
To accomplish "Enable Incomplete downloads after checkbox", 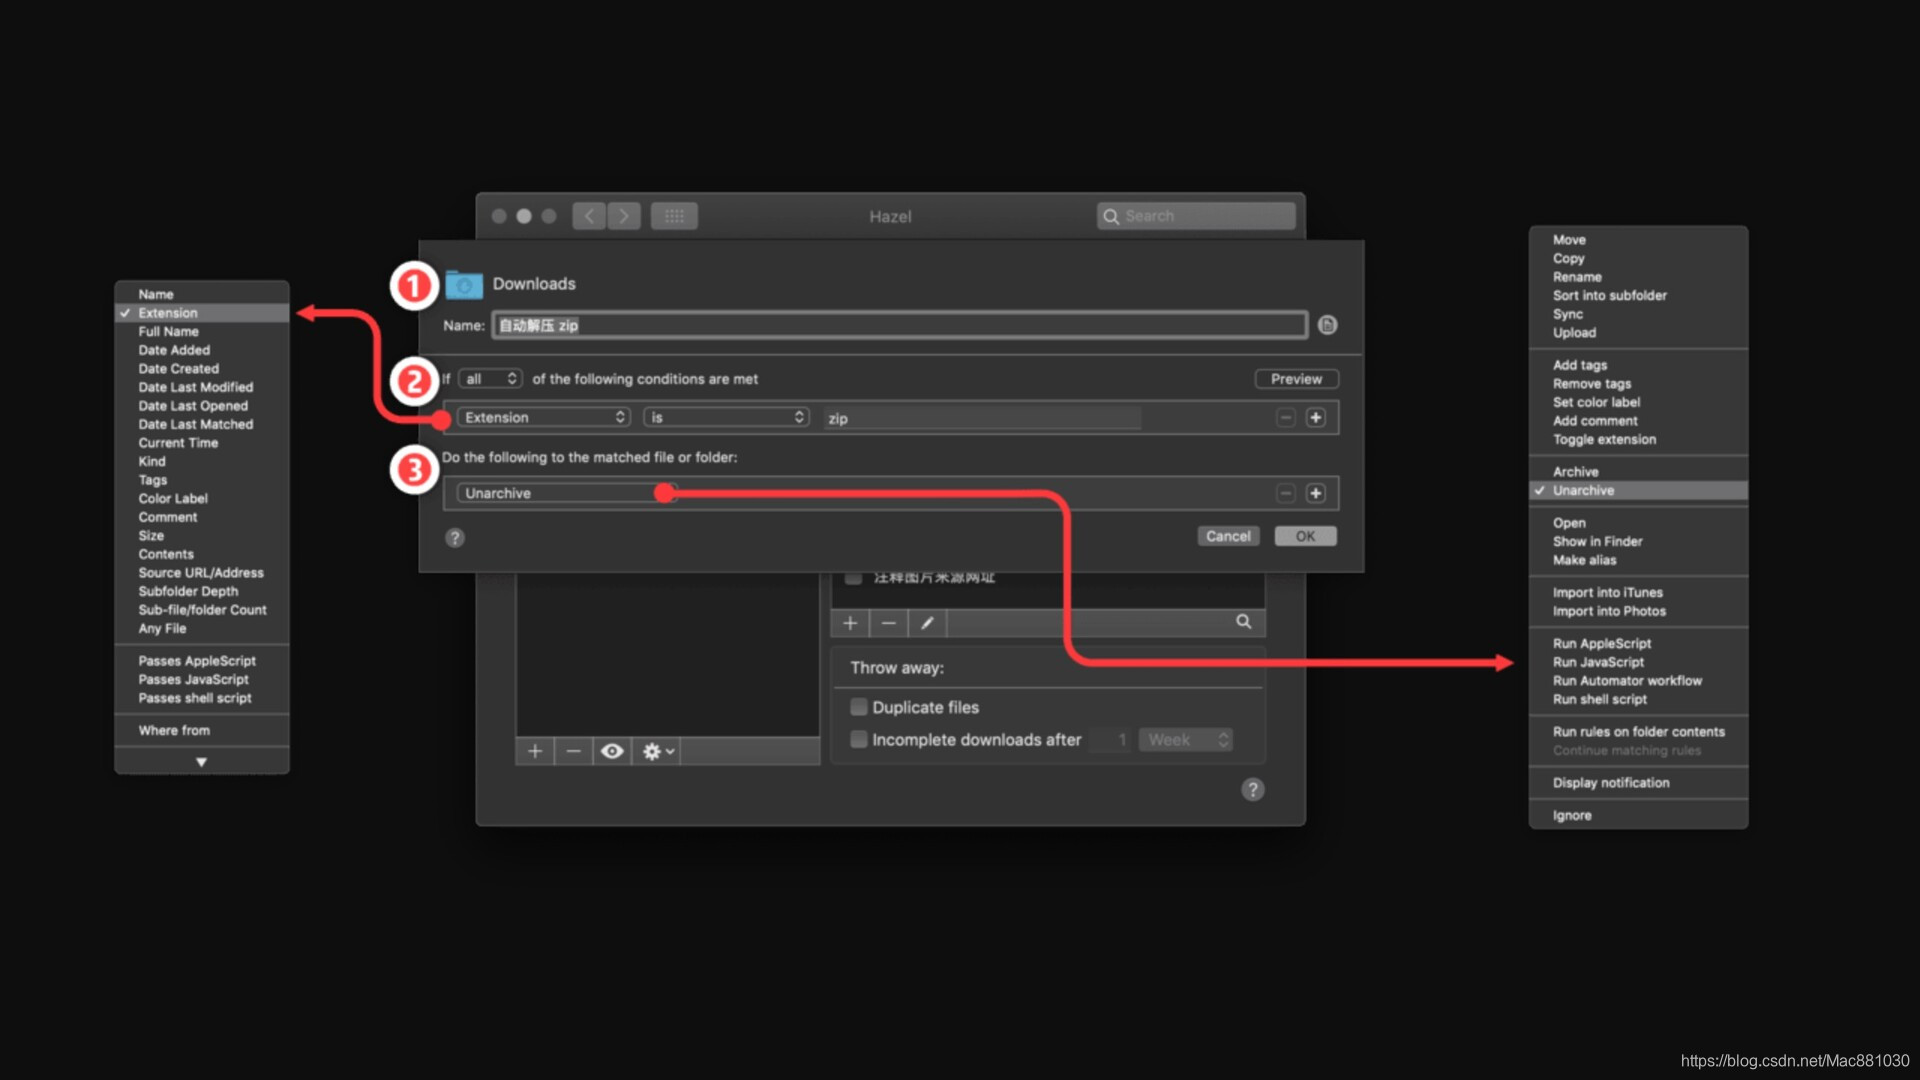I will 858,740.
